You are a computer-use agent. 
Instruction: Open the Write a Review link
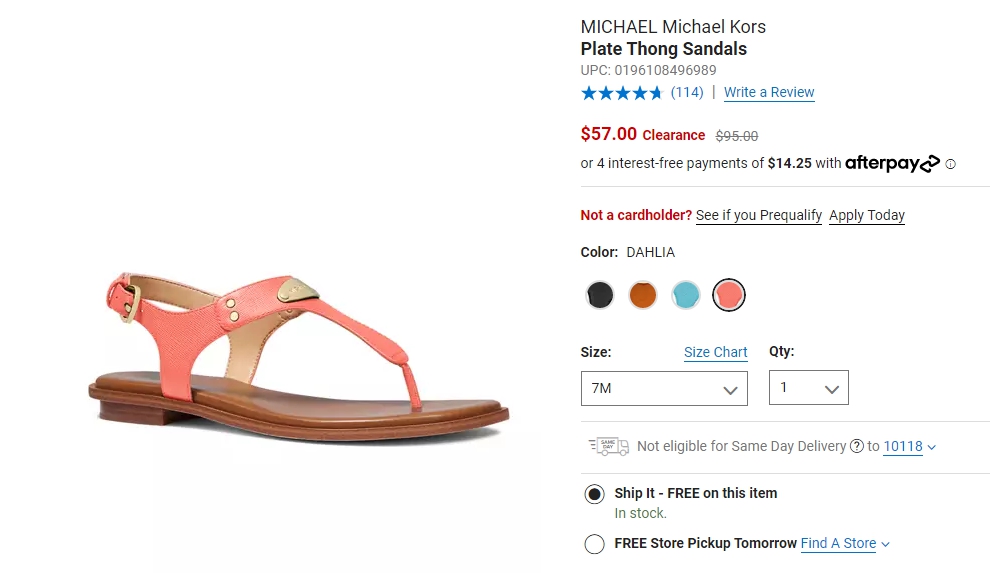[x=769, y=92]
